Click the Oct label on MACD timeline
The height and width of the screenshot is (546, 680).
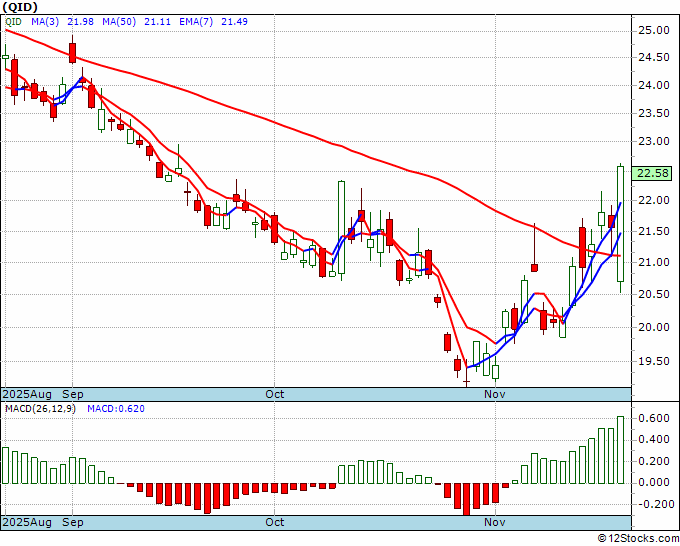(275, 522)
